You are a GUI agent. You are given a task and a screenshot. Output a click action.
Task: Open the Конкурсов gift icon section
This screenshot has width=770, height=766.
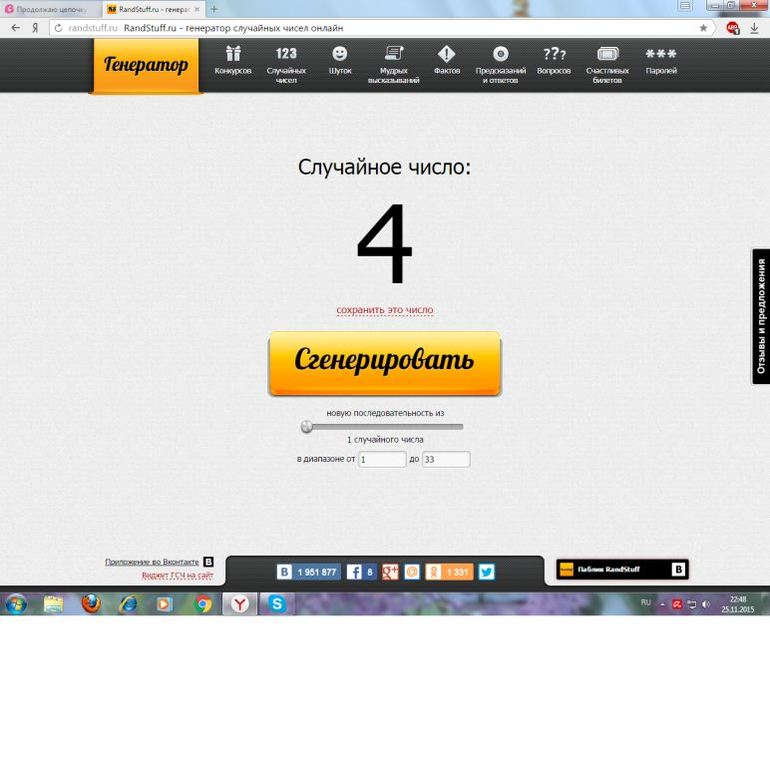232,60
